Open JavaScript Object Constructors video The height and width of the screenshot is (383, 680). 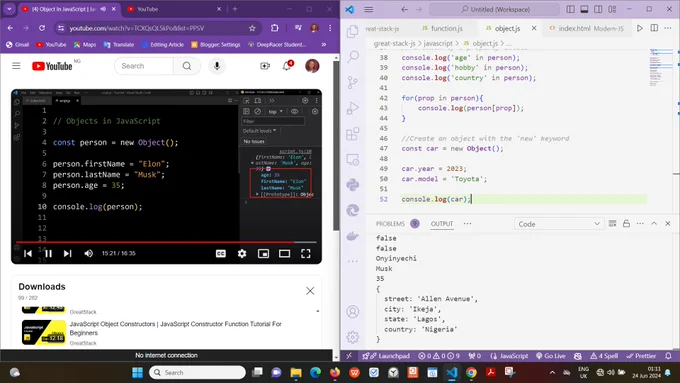pyautogui.click(x=176, y=328)
